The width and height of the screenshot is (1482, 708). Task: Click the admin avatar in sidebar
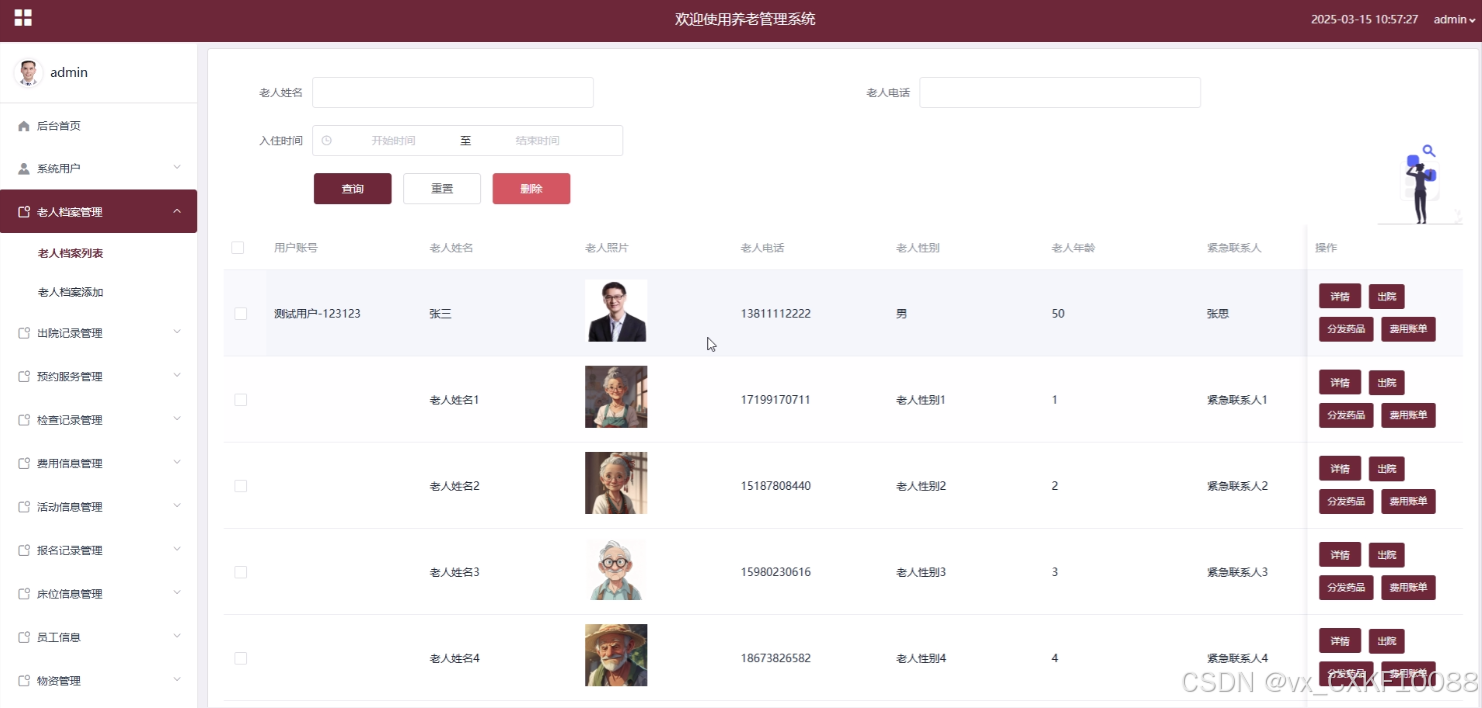click(28, 72)
